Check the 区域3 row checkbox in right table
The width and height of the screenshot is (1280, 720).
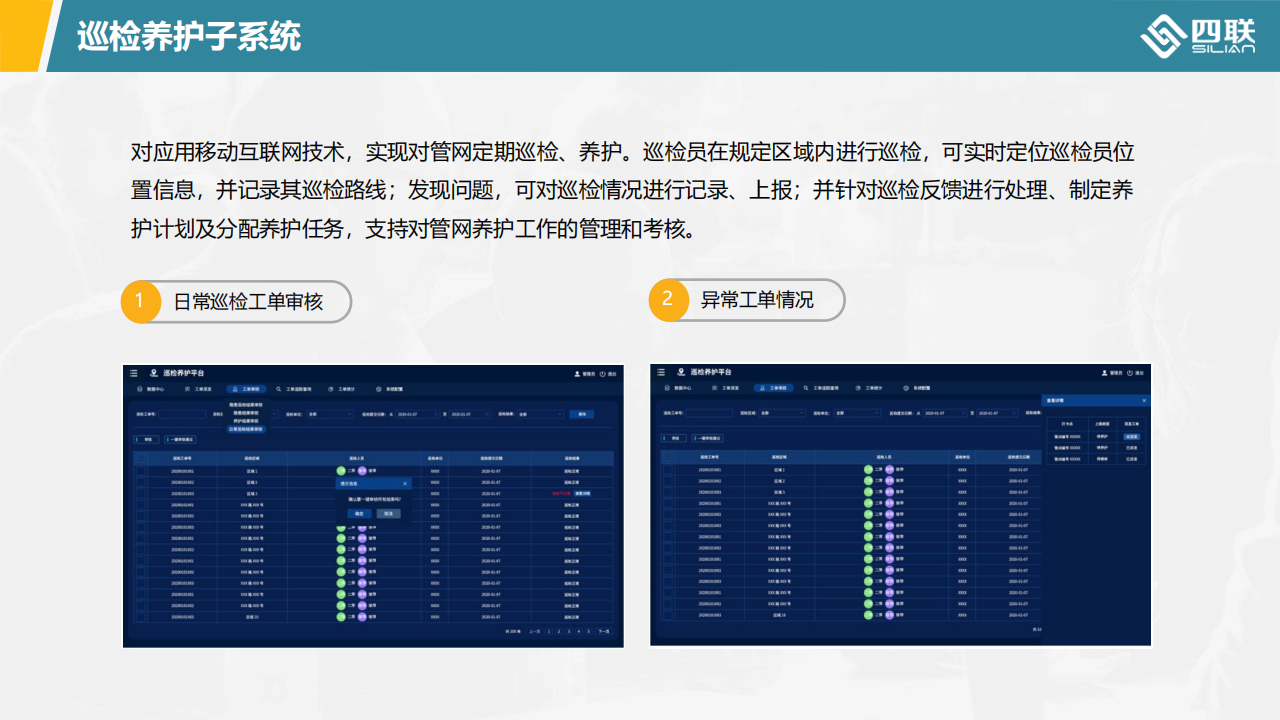pyautogui.click(x=668, y=492)
